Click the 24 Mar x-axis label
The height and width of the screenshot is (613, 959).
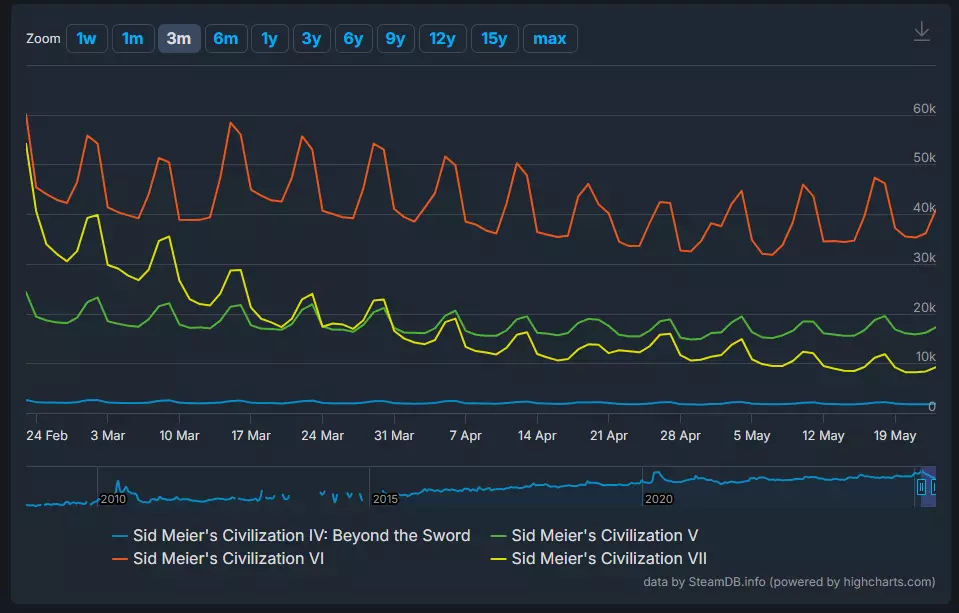(x=322, y=436)
